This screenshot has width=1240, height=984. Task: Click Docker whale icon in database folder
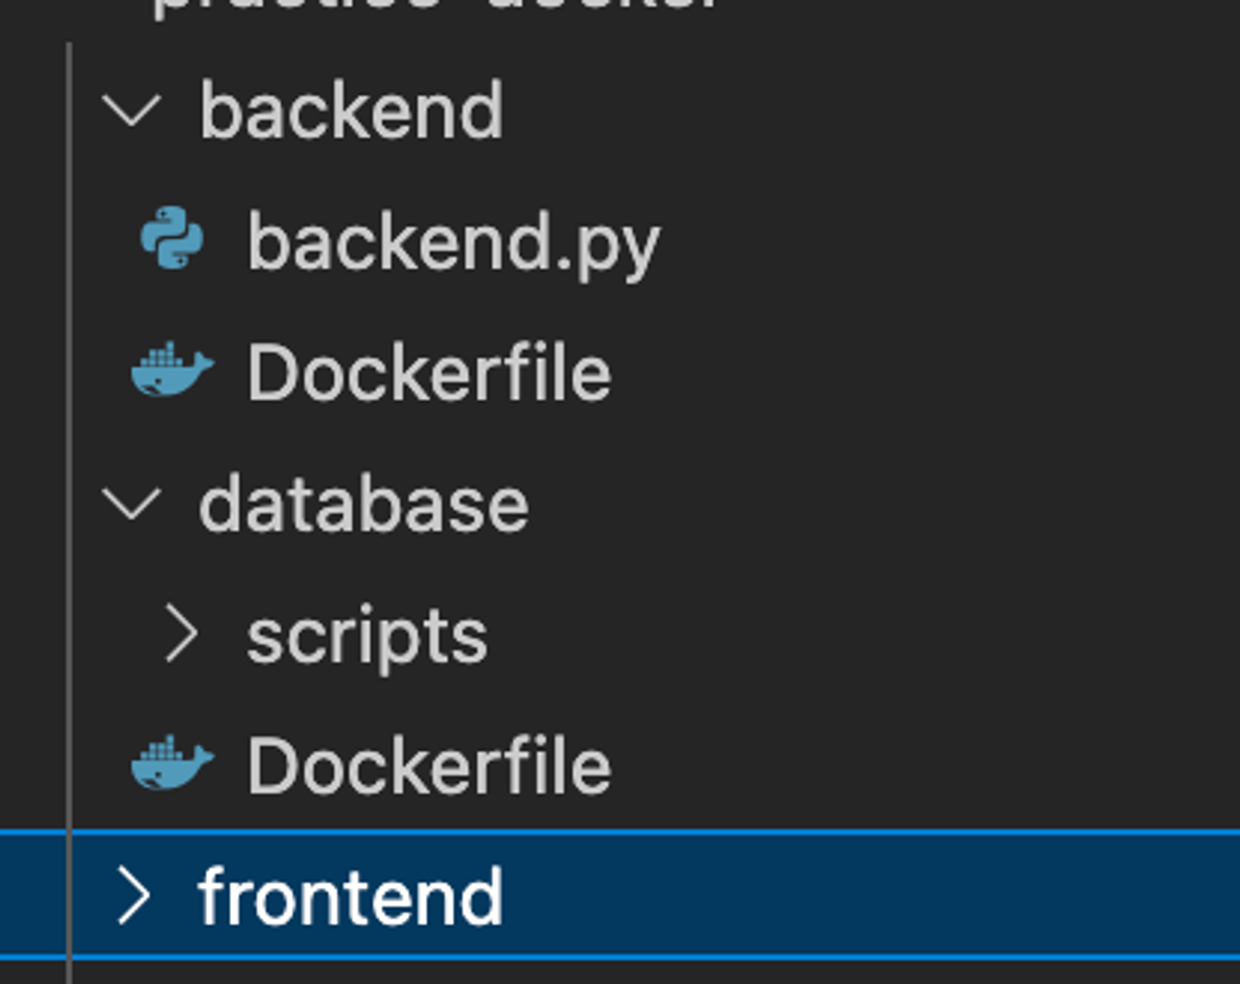click(172, 764)
